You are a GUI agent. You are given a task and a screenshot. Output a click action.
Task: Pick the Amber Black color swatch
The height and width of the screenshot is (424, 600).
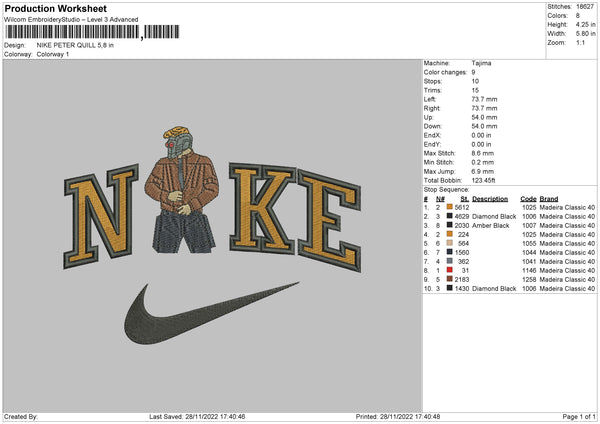pyautogui.click(x=450, y=225)
